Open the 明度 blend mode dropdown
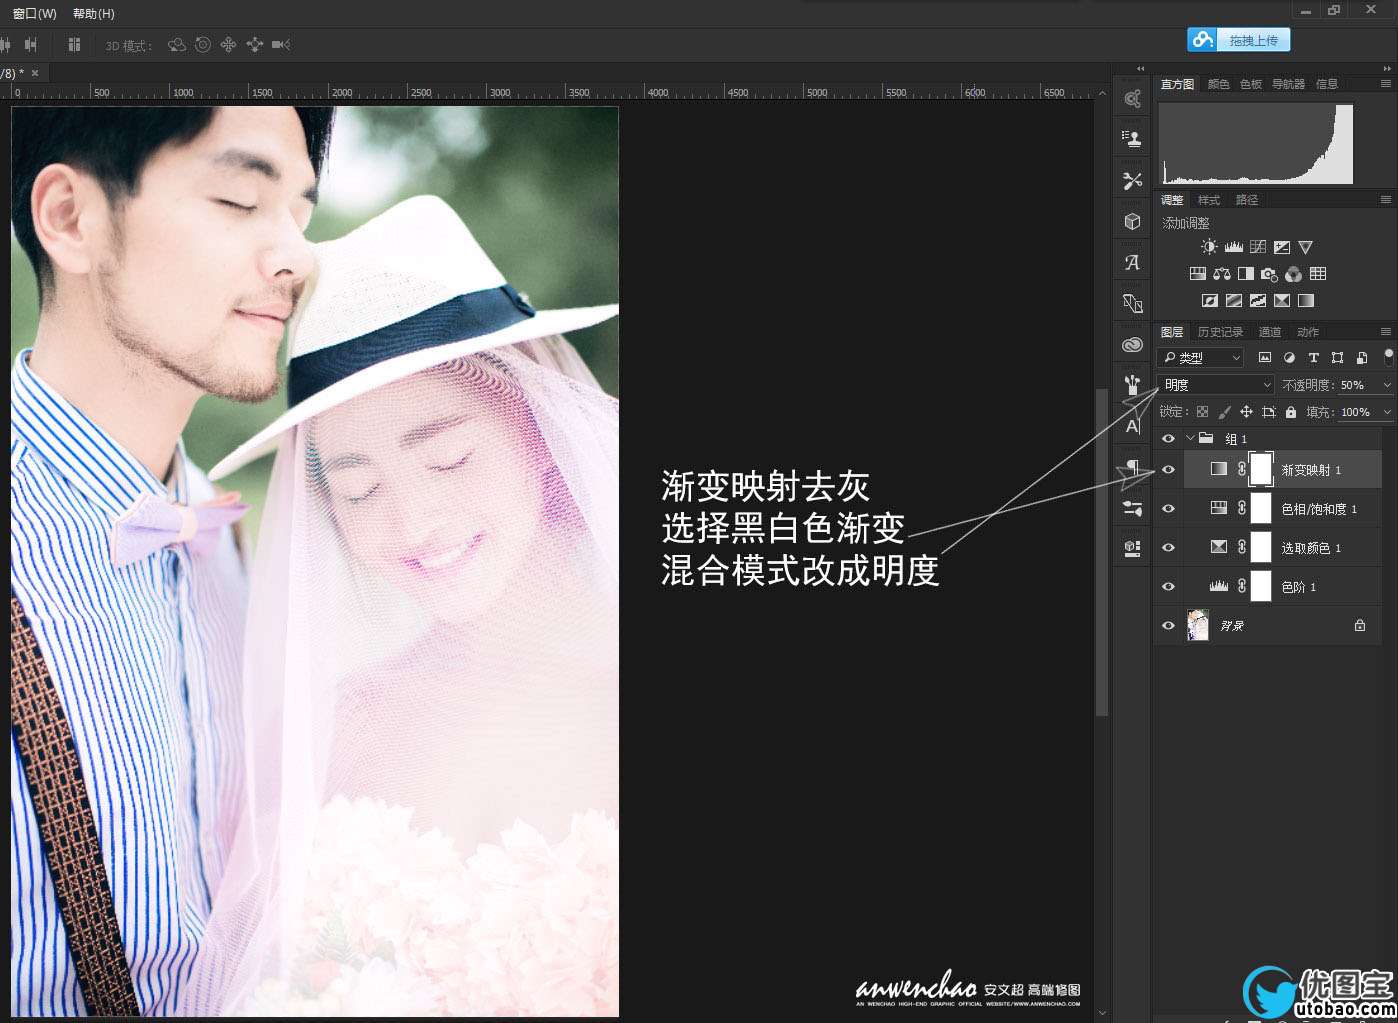 (1216, 385)
